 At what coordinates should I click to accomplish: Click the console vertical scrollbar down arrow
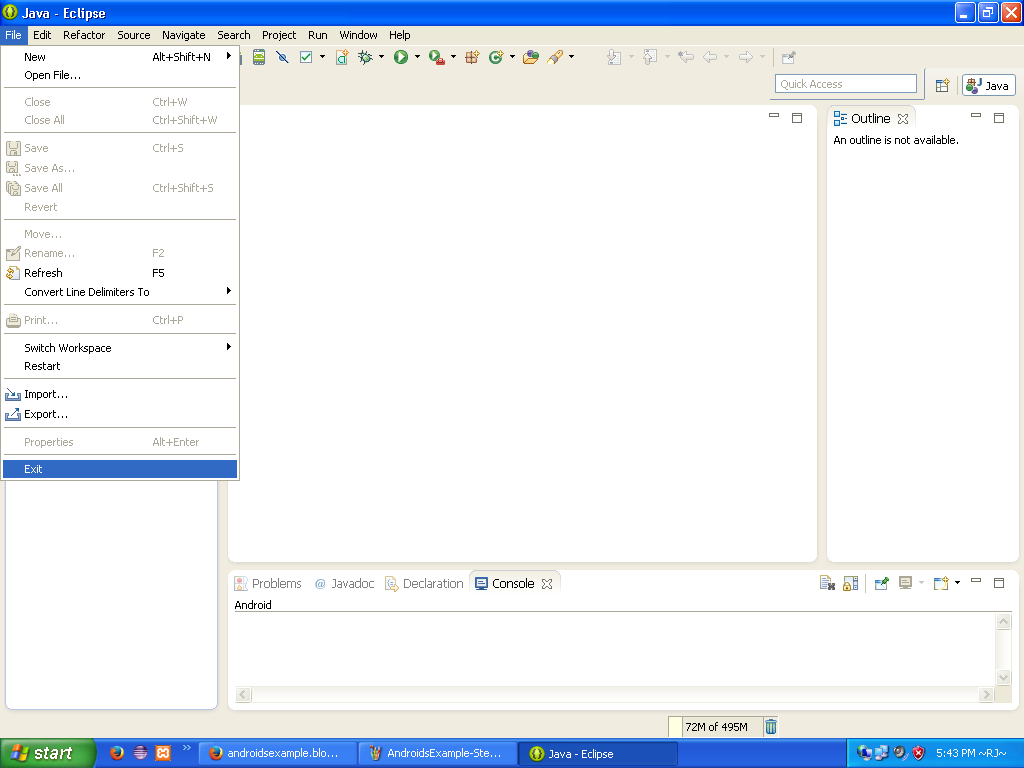[x=1004, y=677]
